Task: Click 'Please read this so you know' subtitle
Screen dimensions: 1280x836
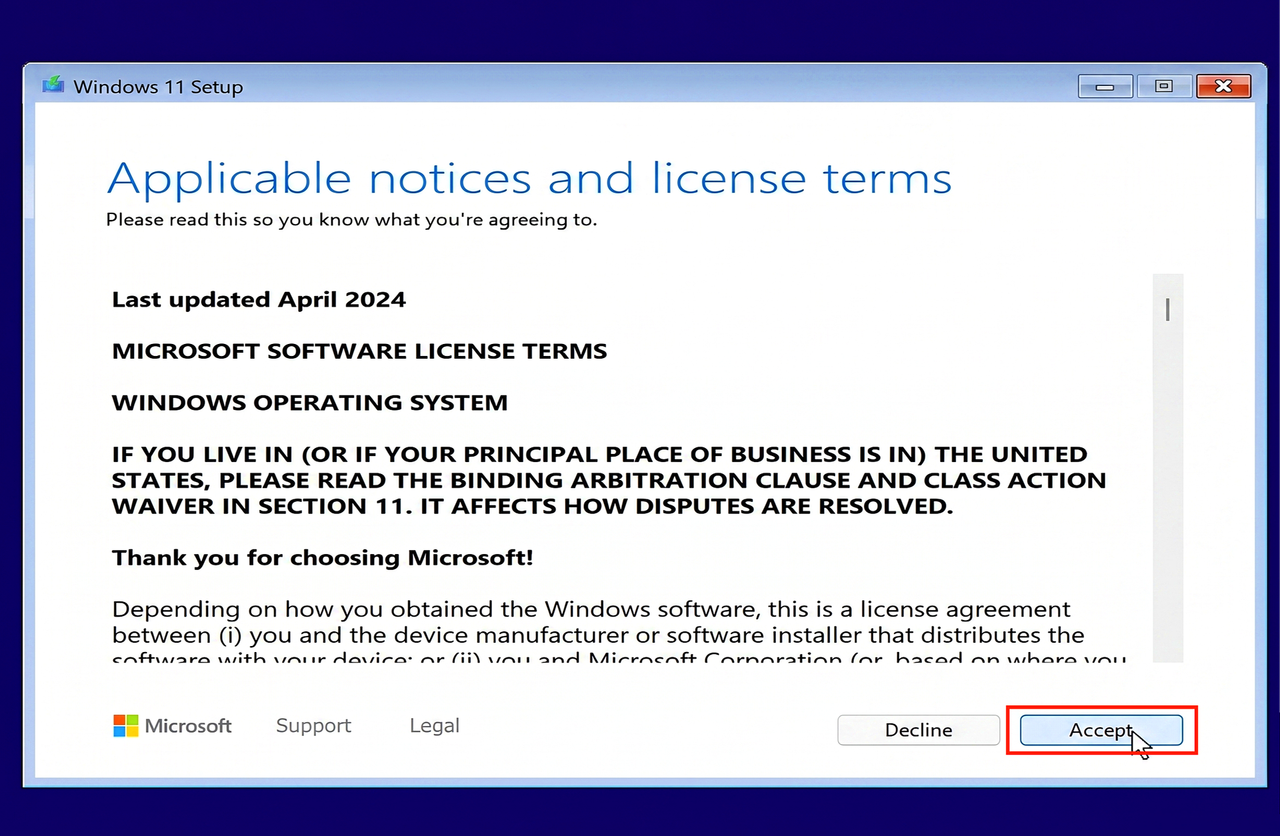Action: [x=352, y=219]
